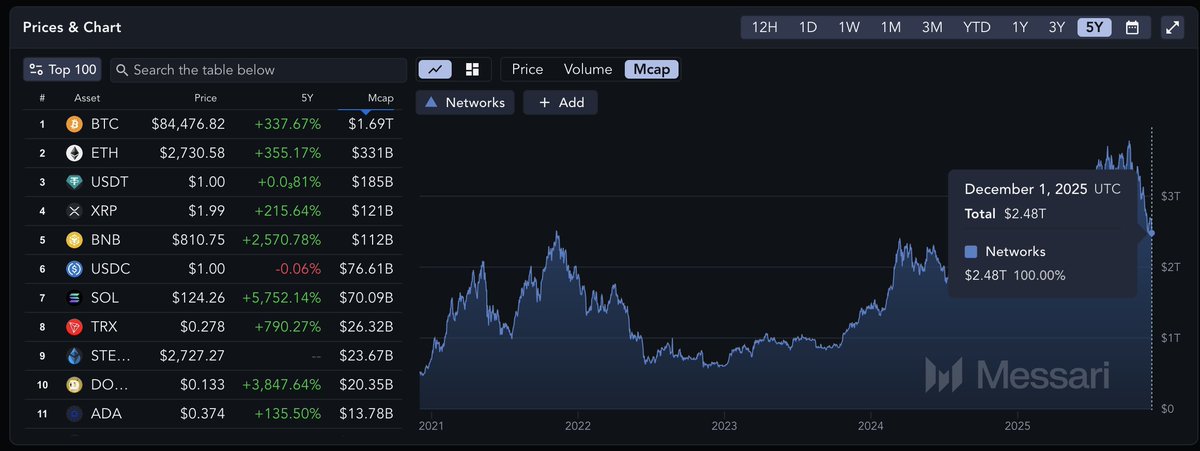Click the ADA Cardano icon
The height and width of the screenshot is (451, 1200).
73,414
